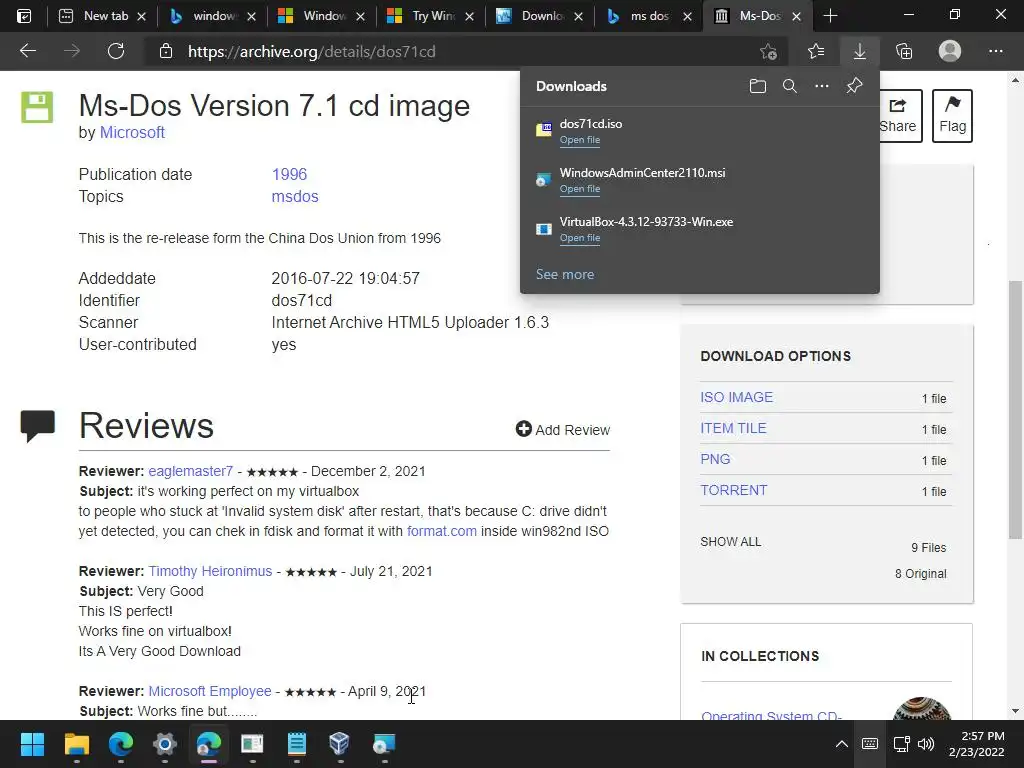This screenshot has width=1024, height=768.
Task: Go back to previous page
Action: coord(27,51)
